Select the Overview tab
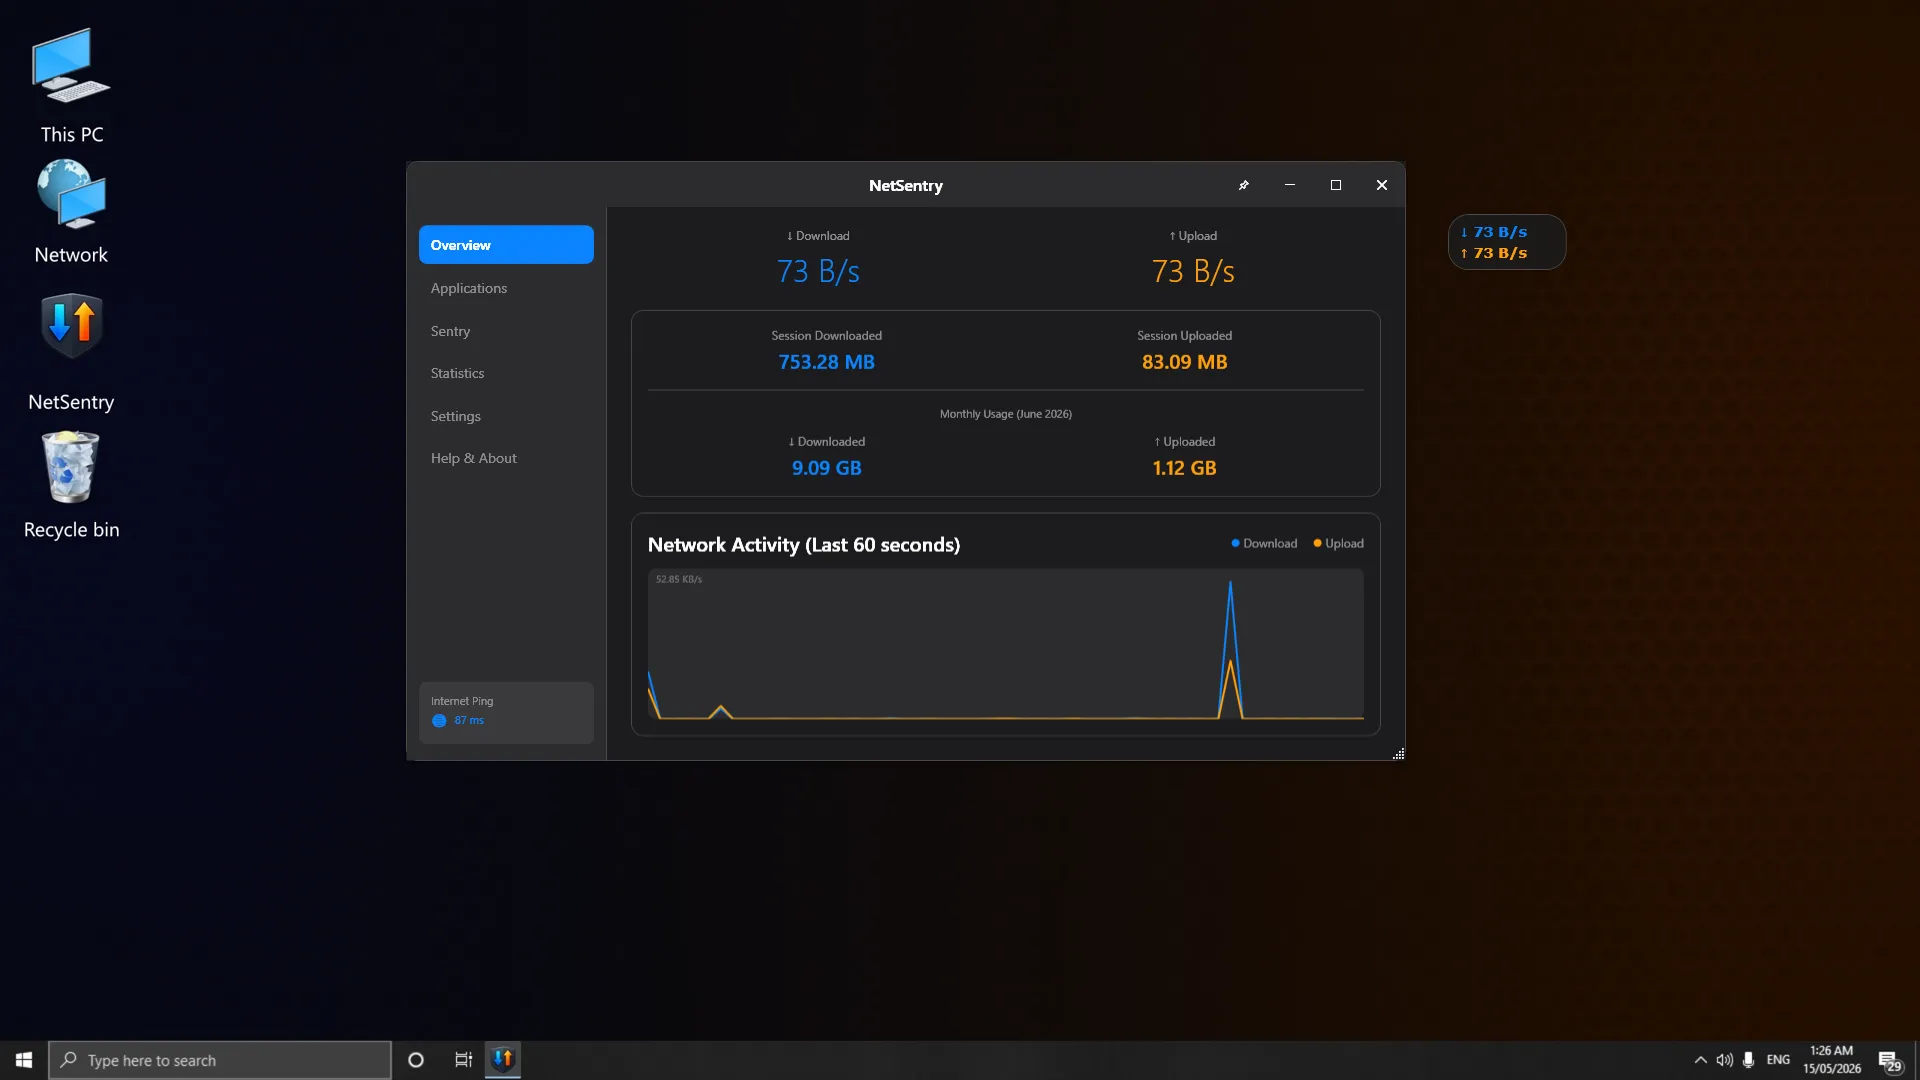 [x=506, y=245]
